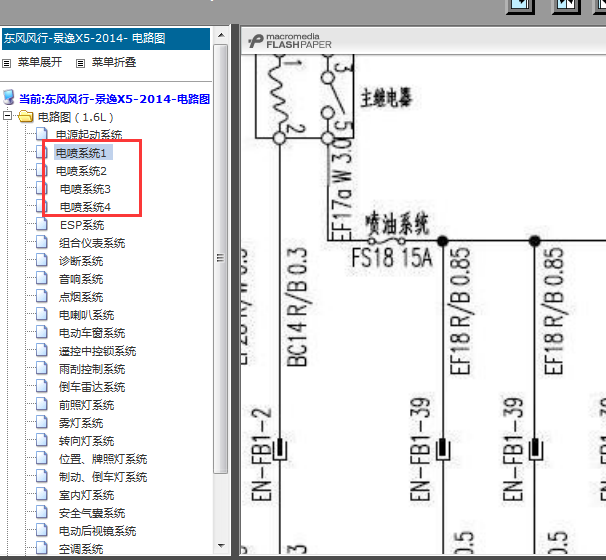Open ESP系统 diagram

(x=82, y=225)
